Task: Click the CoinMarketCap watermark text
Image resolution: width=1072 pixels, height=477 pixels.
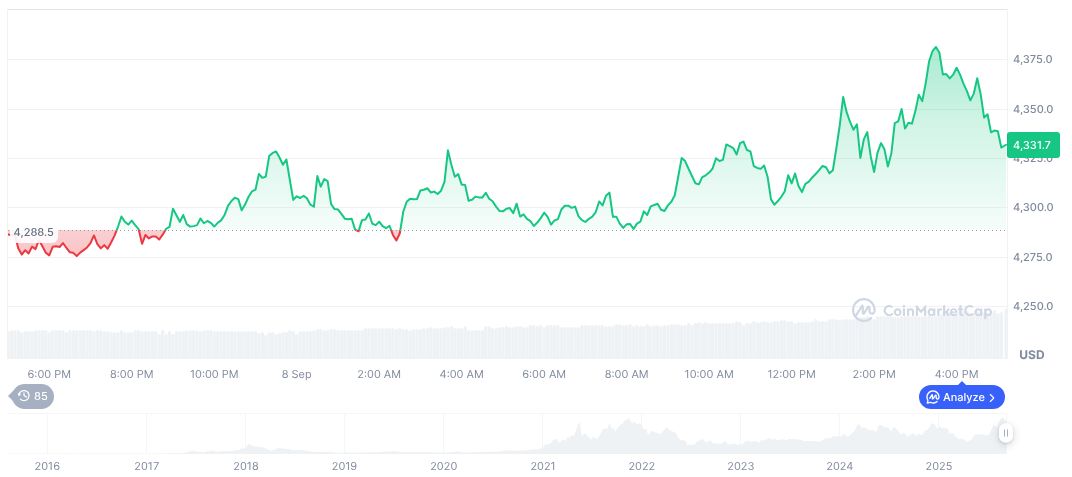Action: tap(937, 311)
